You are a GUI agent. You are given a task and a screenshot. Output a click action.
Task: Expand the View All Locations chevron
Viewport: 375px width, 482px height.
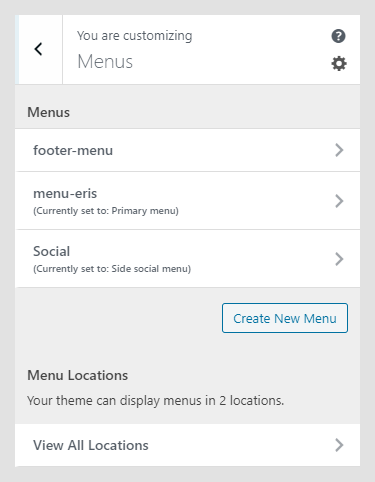point(339,445)
